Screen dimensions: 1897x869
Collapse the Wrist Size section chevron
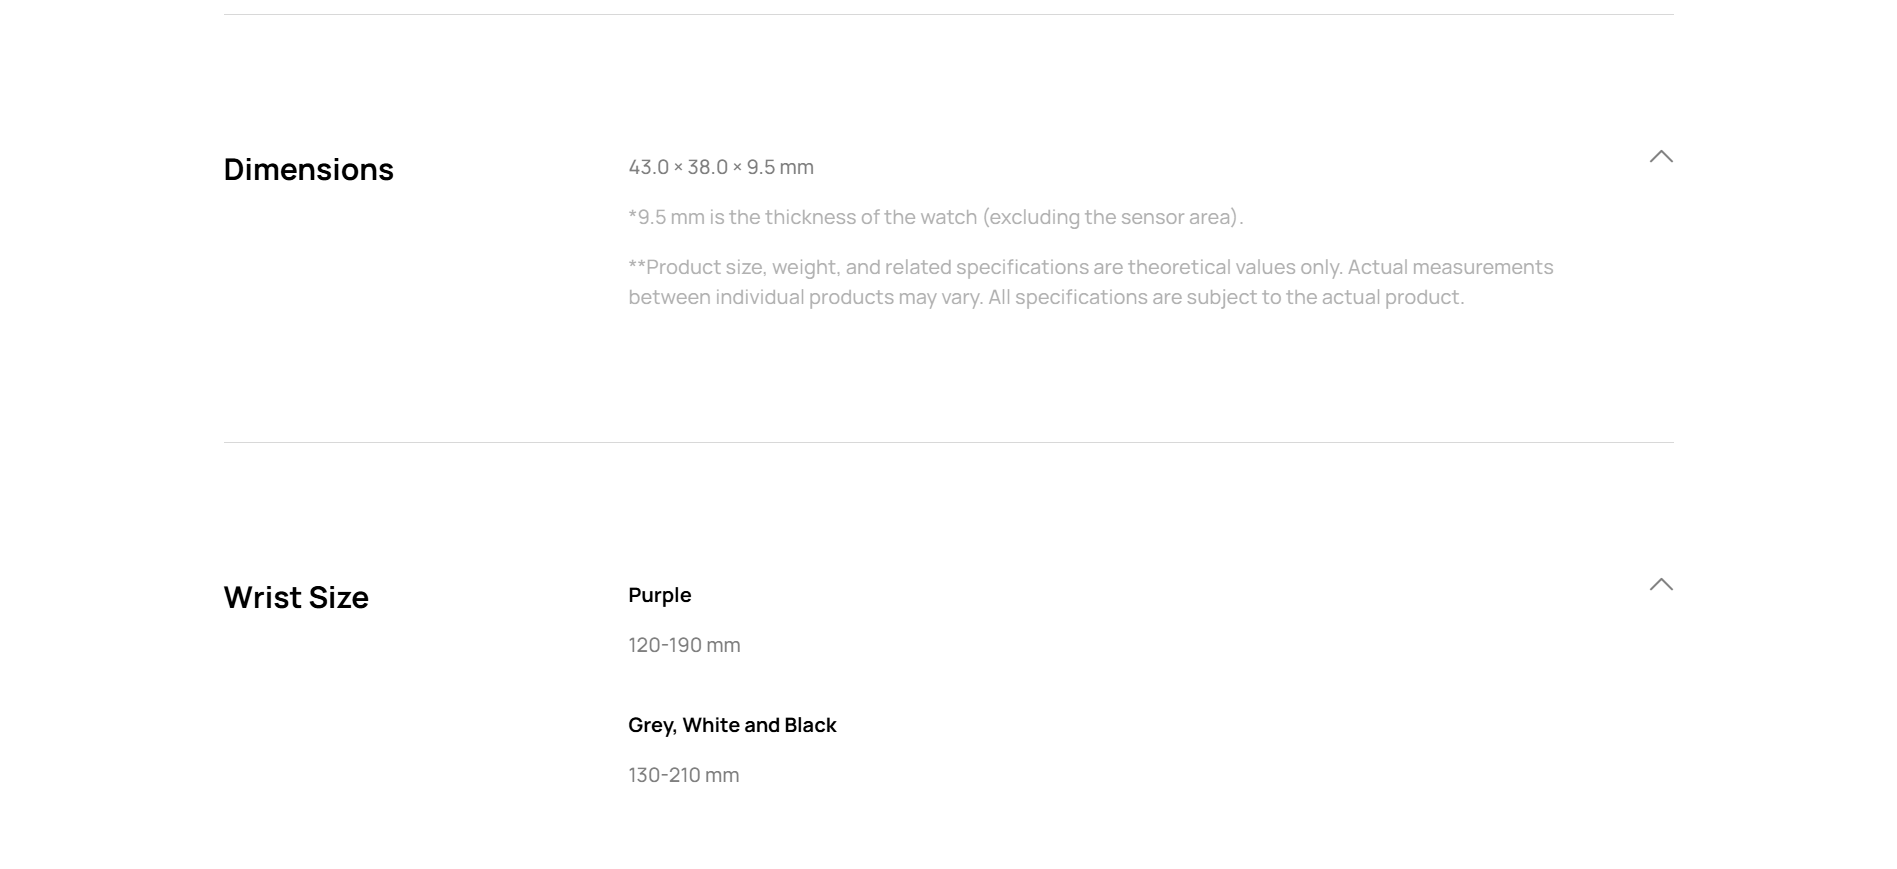click(1660, 585)
